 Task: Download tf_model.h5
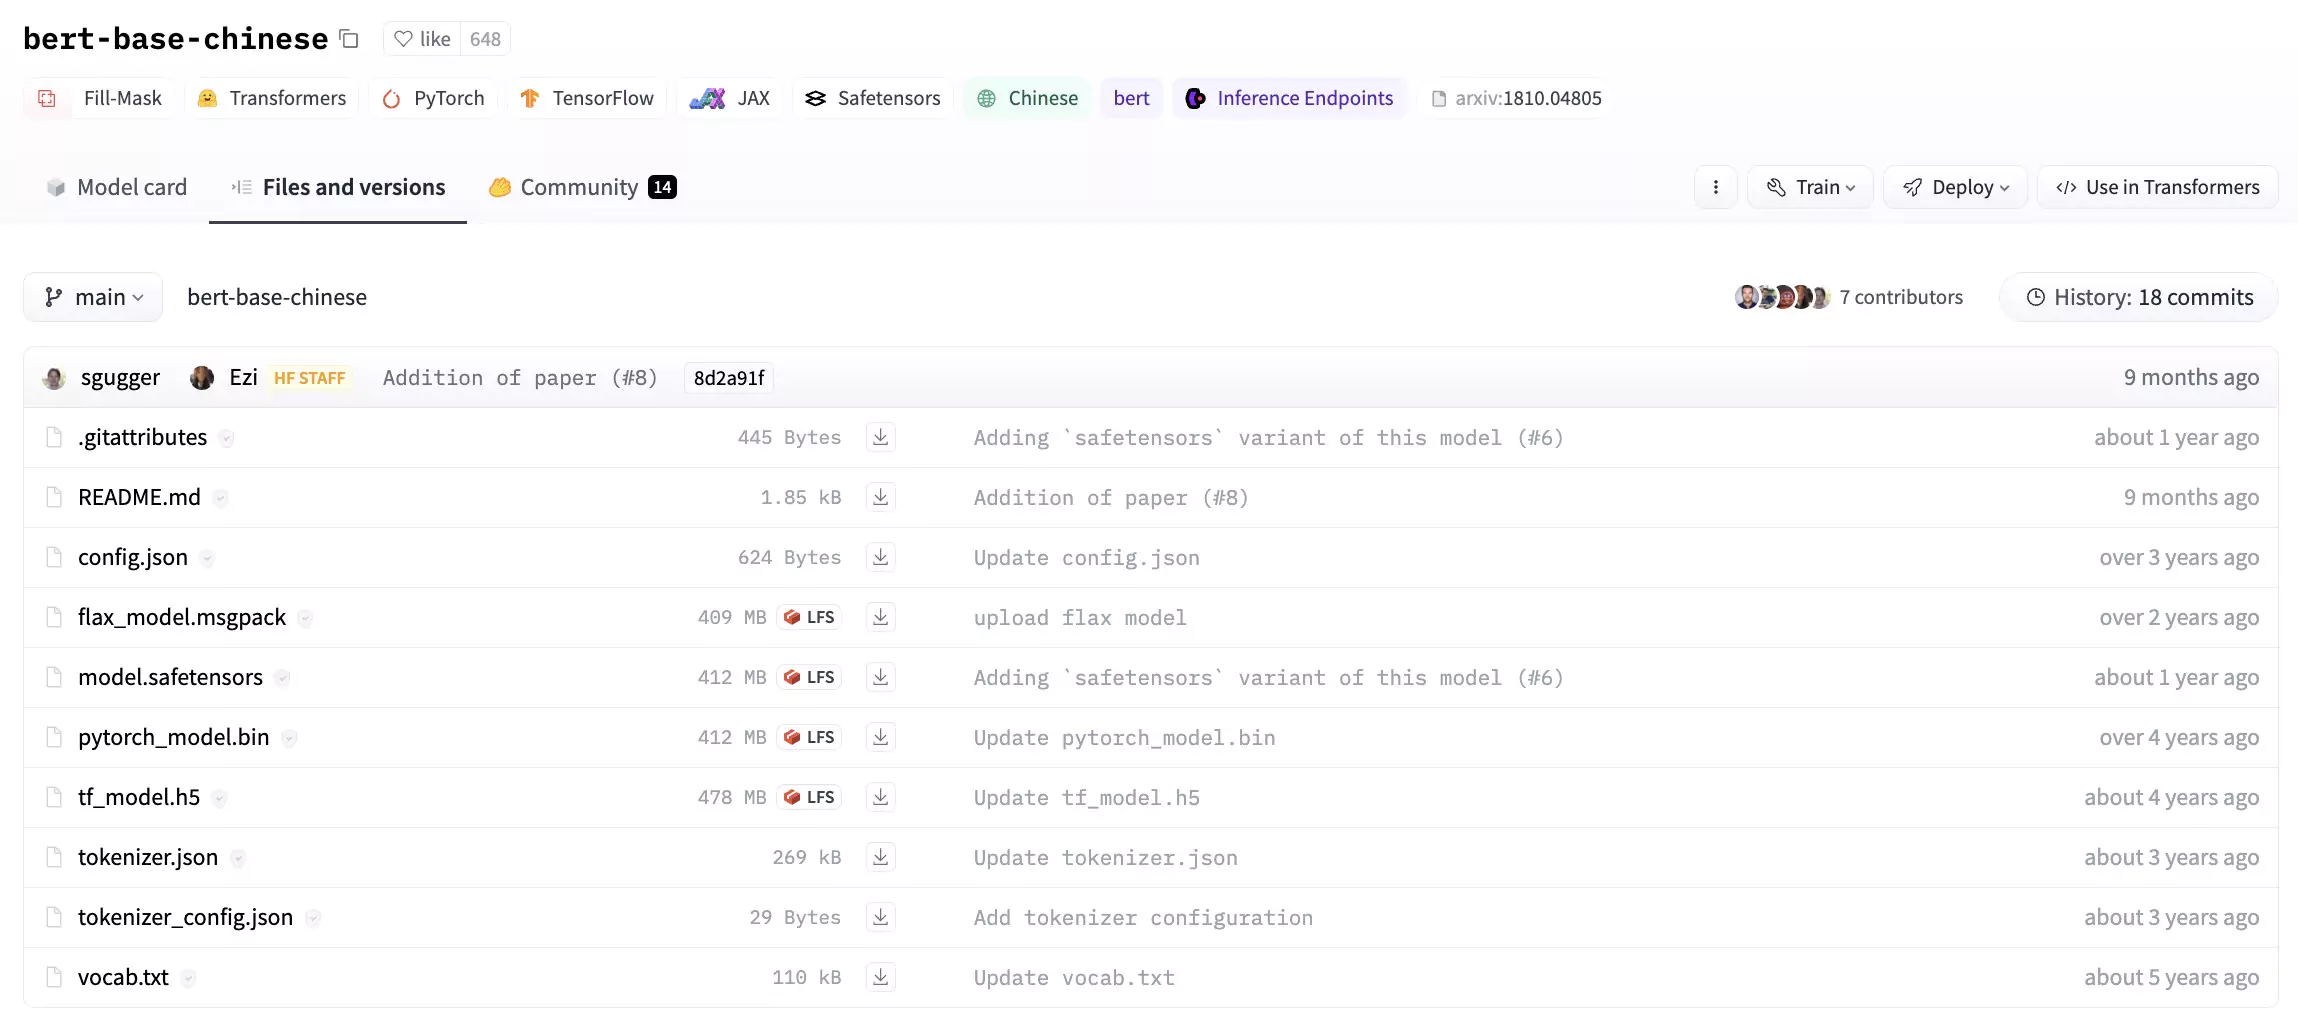[x=880, y=797]
